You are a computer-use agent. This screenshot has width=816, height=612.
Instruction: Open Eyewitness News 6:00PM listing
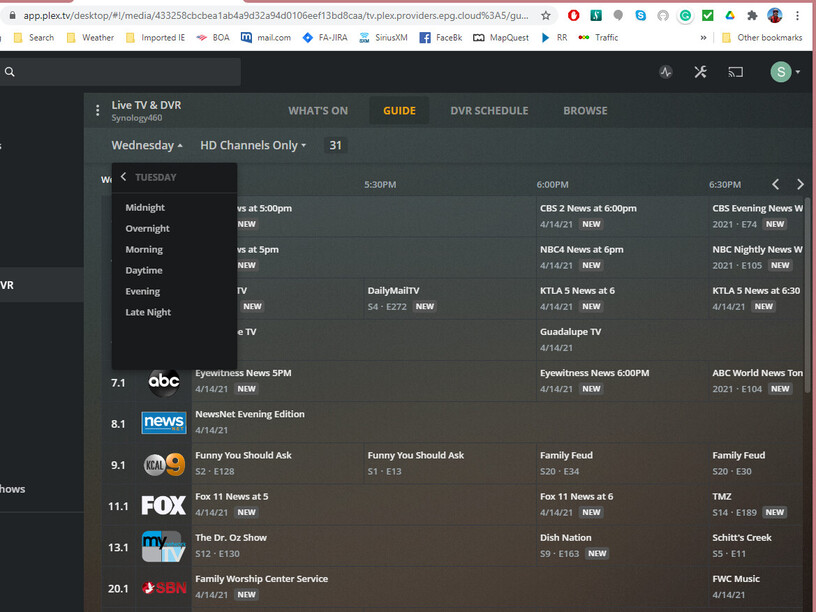(622, 380)
